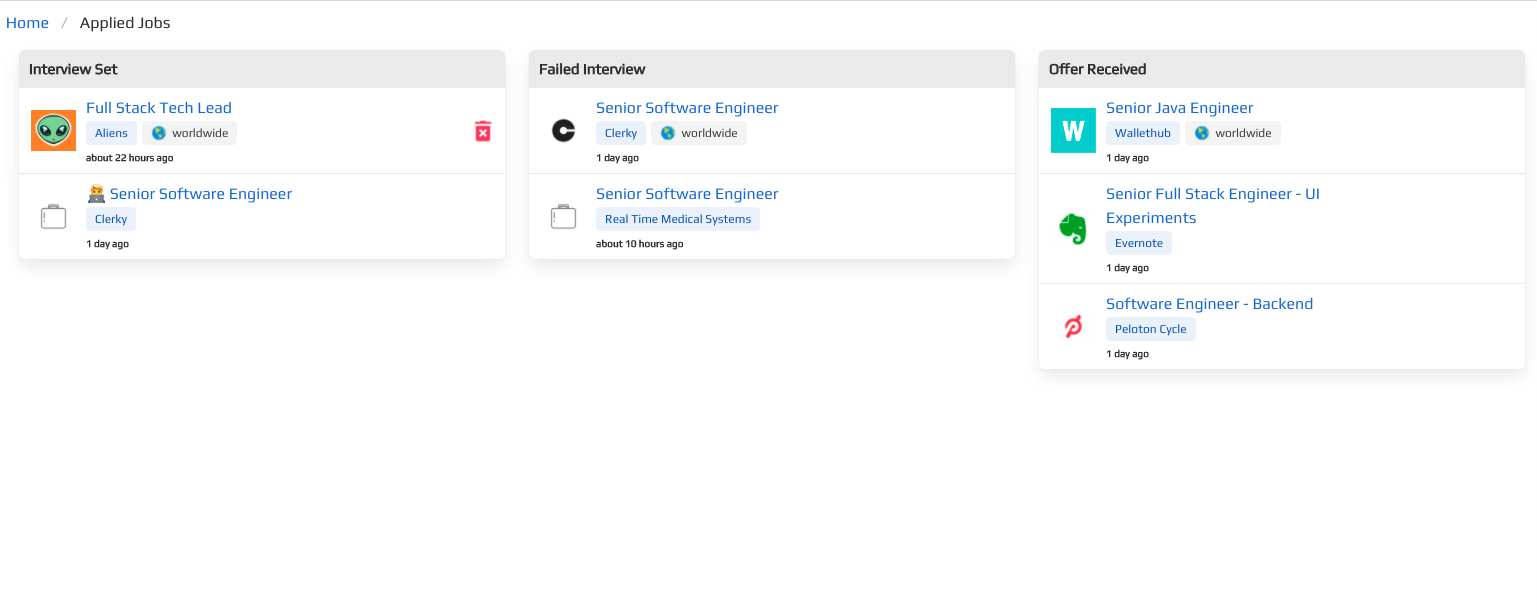Click the green Evernote elephant logo
Screen dimensions: 1537x613
(1073, 229)
